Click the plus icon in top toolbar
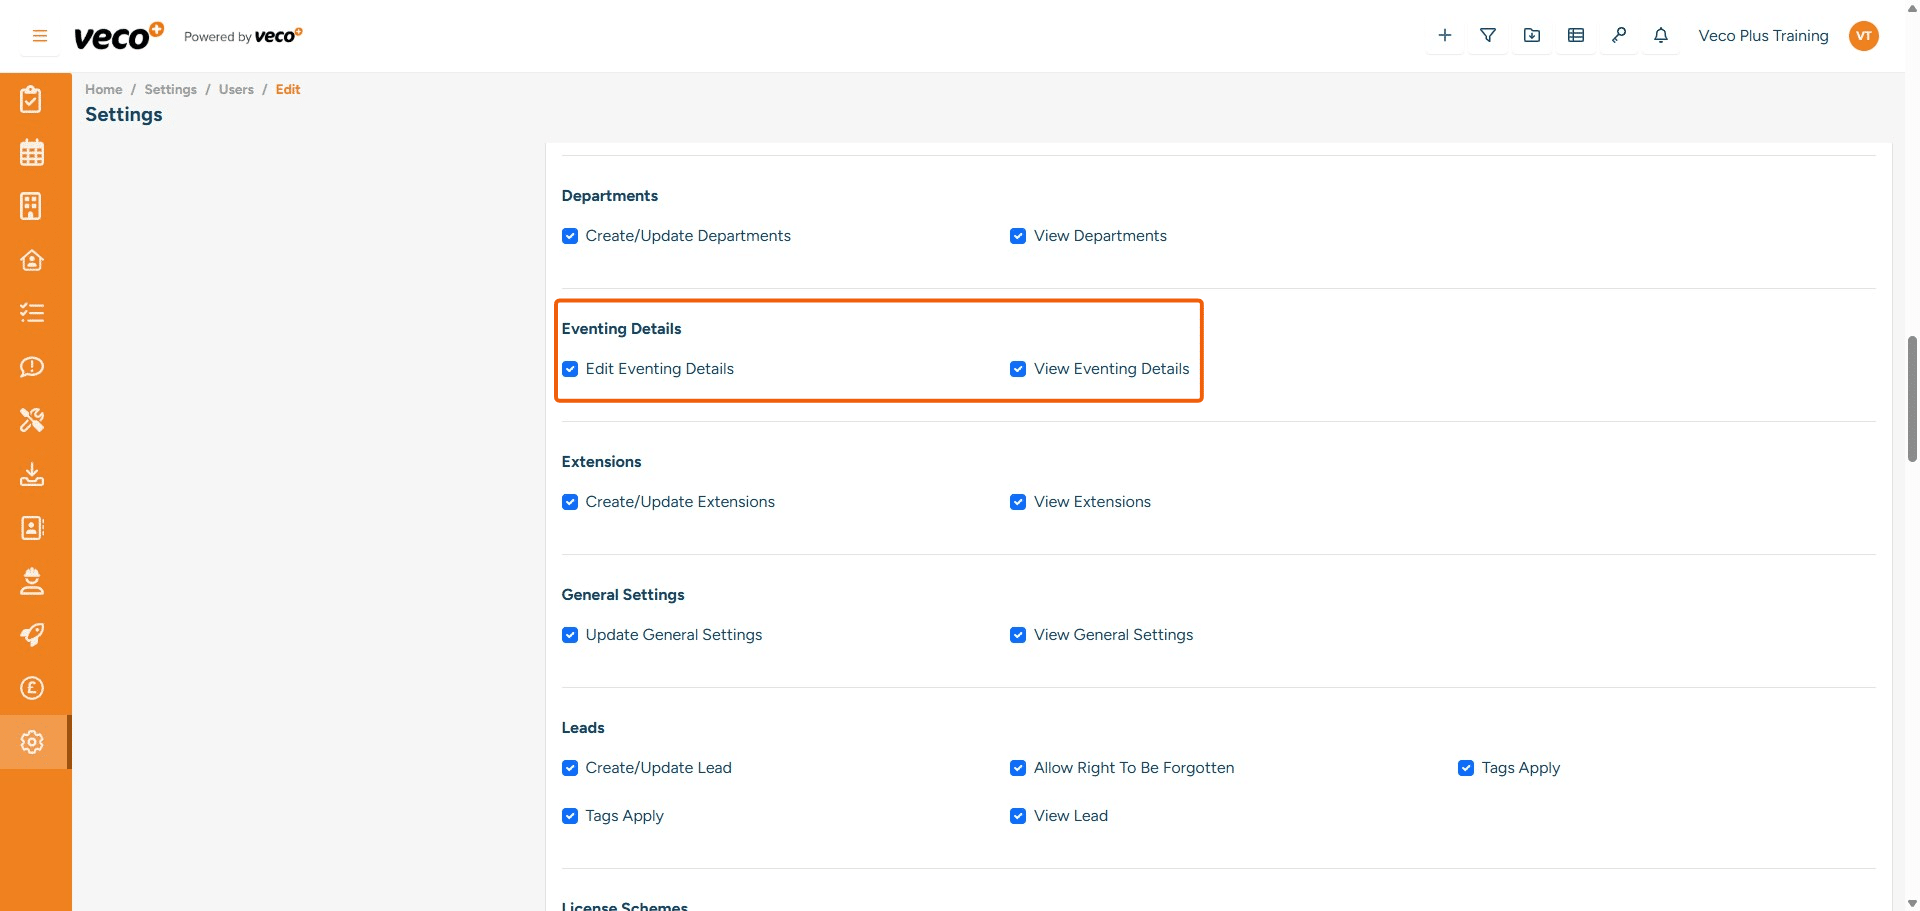 pos(1444,36)
